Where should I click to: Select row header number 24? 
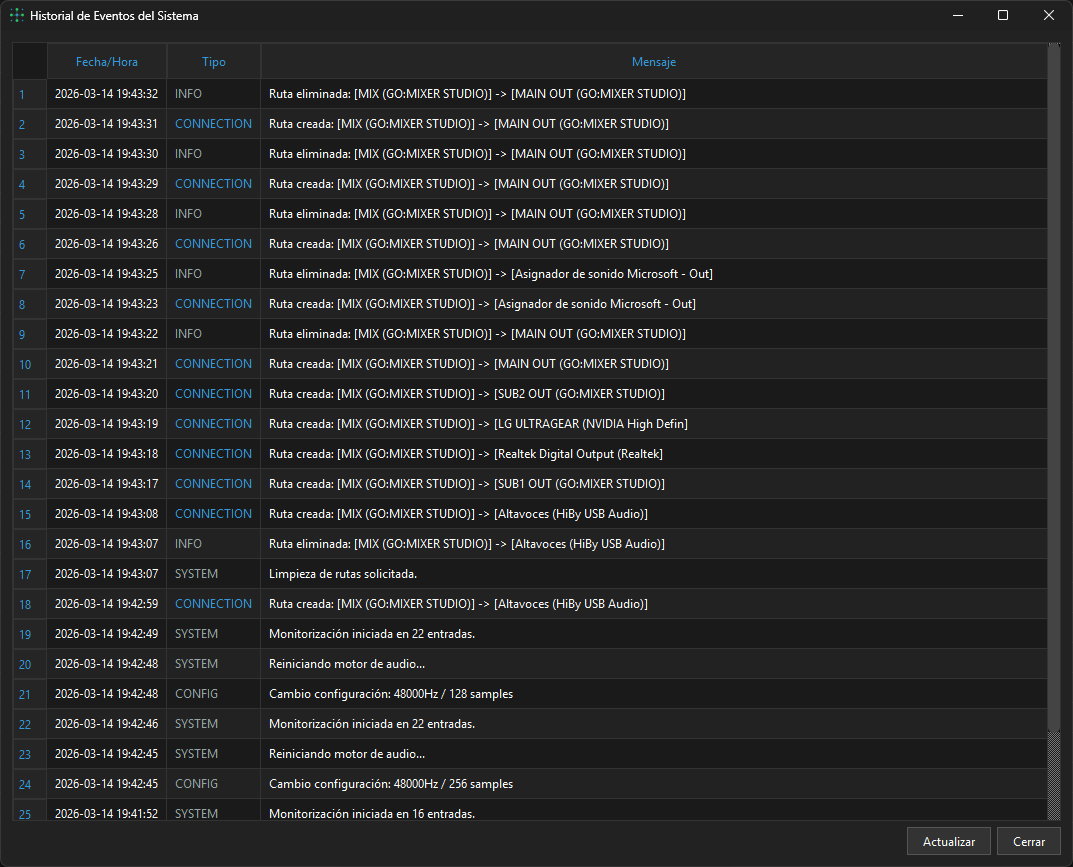[x=29, y=784]
